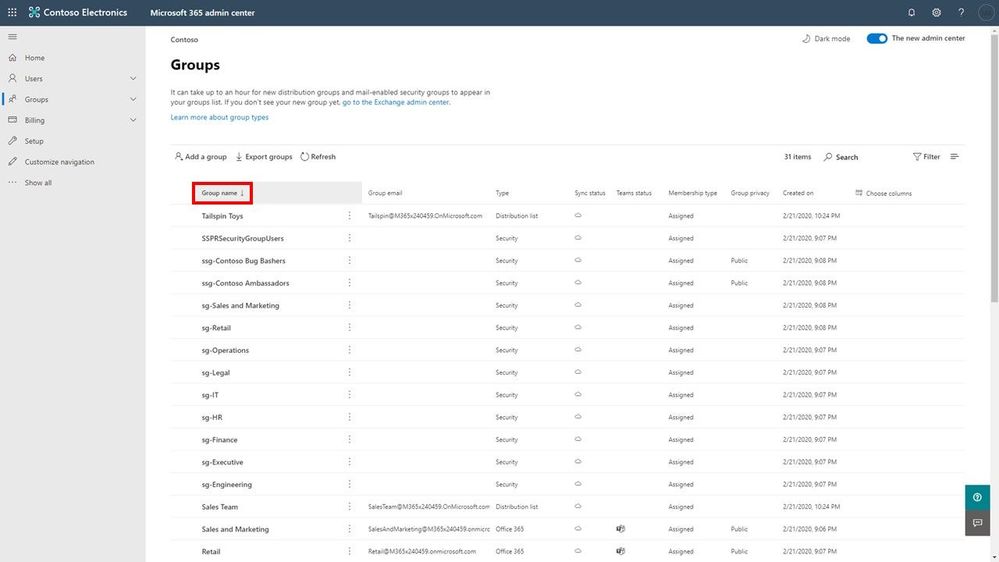Click sync status cloud for Tailspin Toys
This screenshot has width=999, height=562.
click(578, 215)
